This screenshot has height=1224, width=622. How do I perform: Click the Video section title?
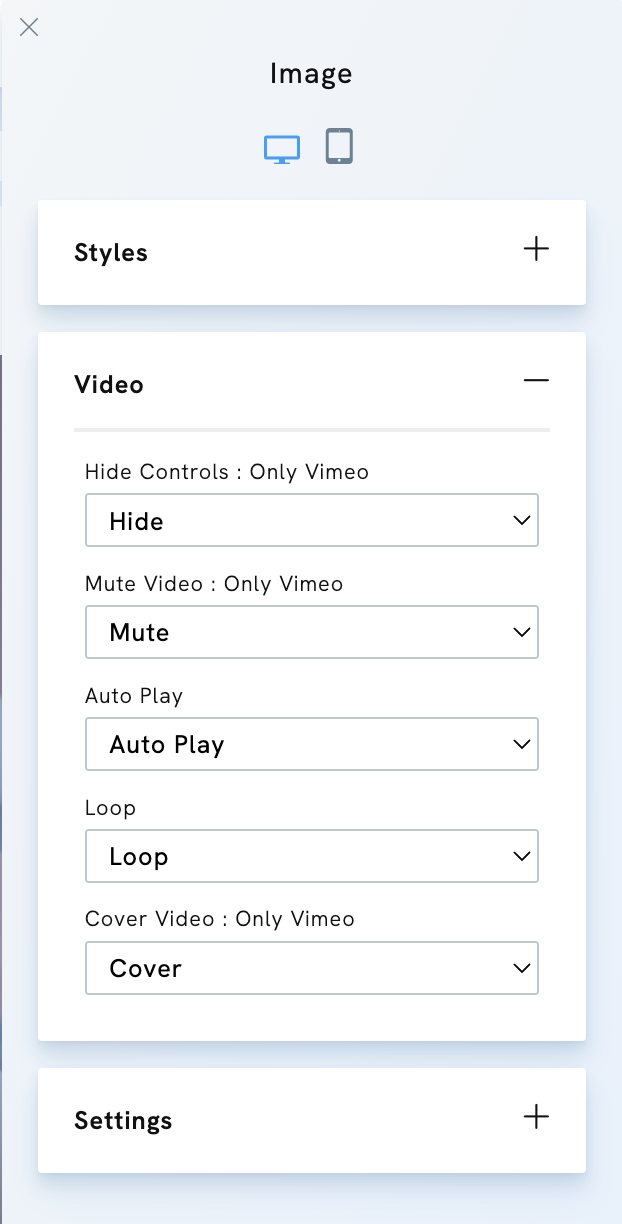[x=108, y=384]
